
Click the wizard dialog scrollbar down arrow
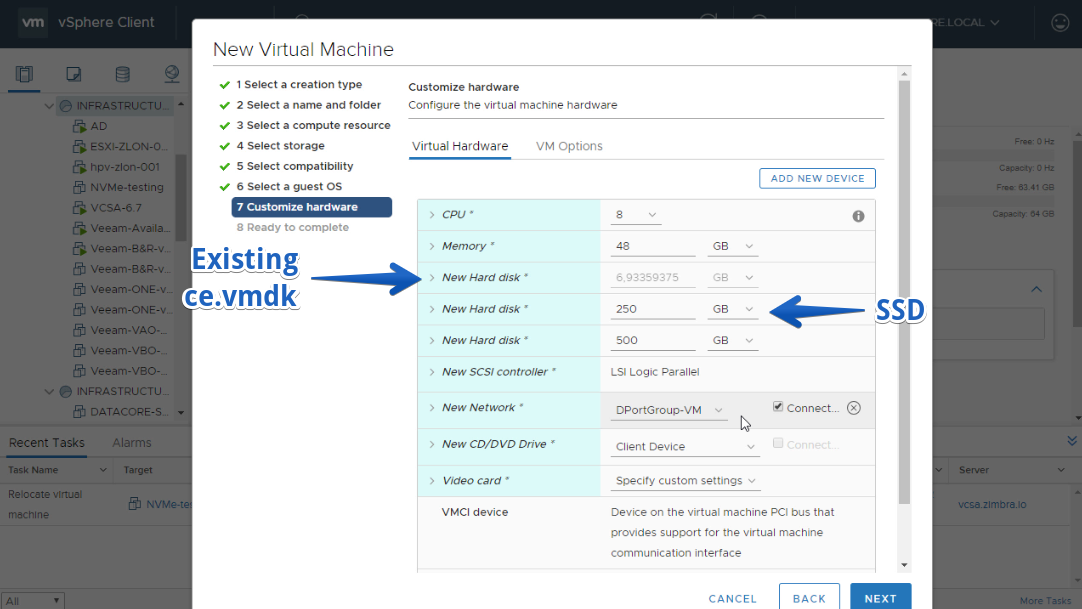[x=904, y=566]
